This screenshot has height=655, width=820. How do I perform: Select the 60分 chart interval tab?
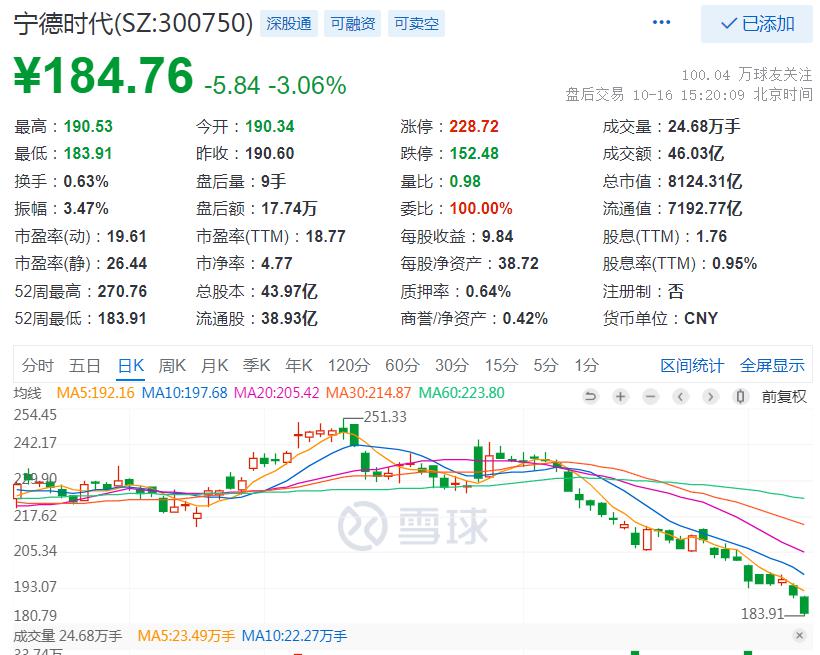(x=401, y=365)
